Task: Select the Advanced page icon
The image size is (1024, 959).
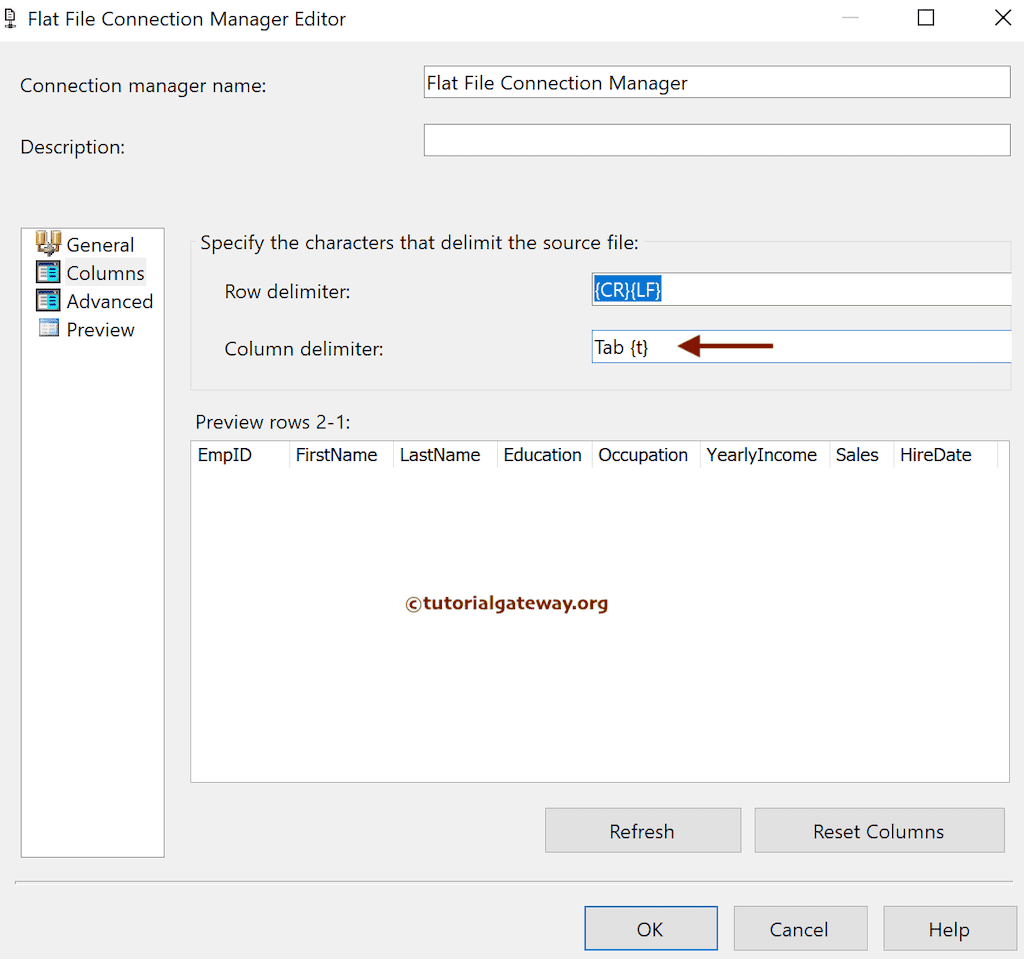Action: pos(48,300)
